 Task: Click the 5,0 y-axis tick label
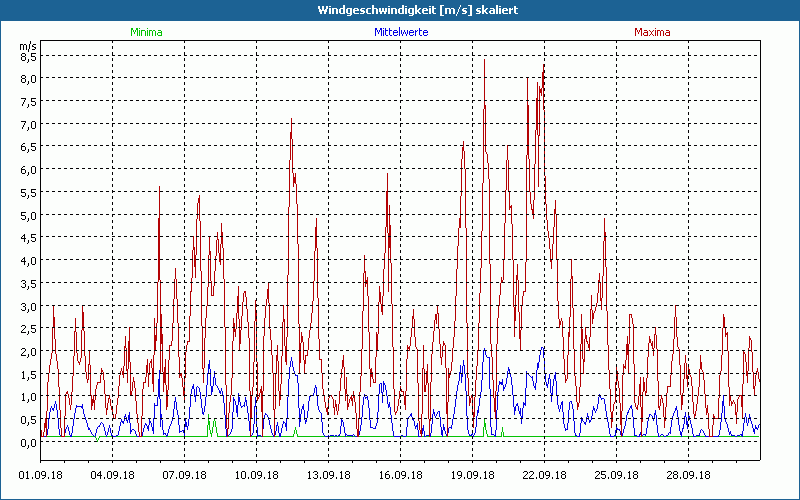point(29,215)
